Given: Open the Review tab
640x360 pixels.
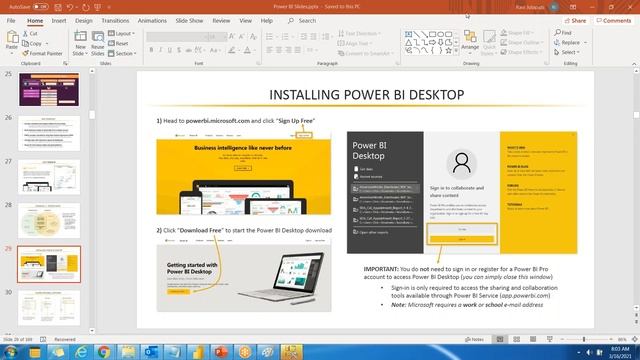Looking at the screenshot, I should click(221, 20).
